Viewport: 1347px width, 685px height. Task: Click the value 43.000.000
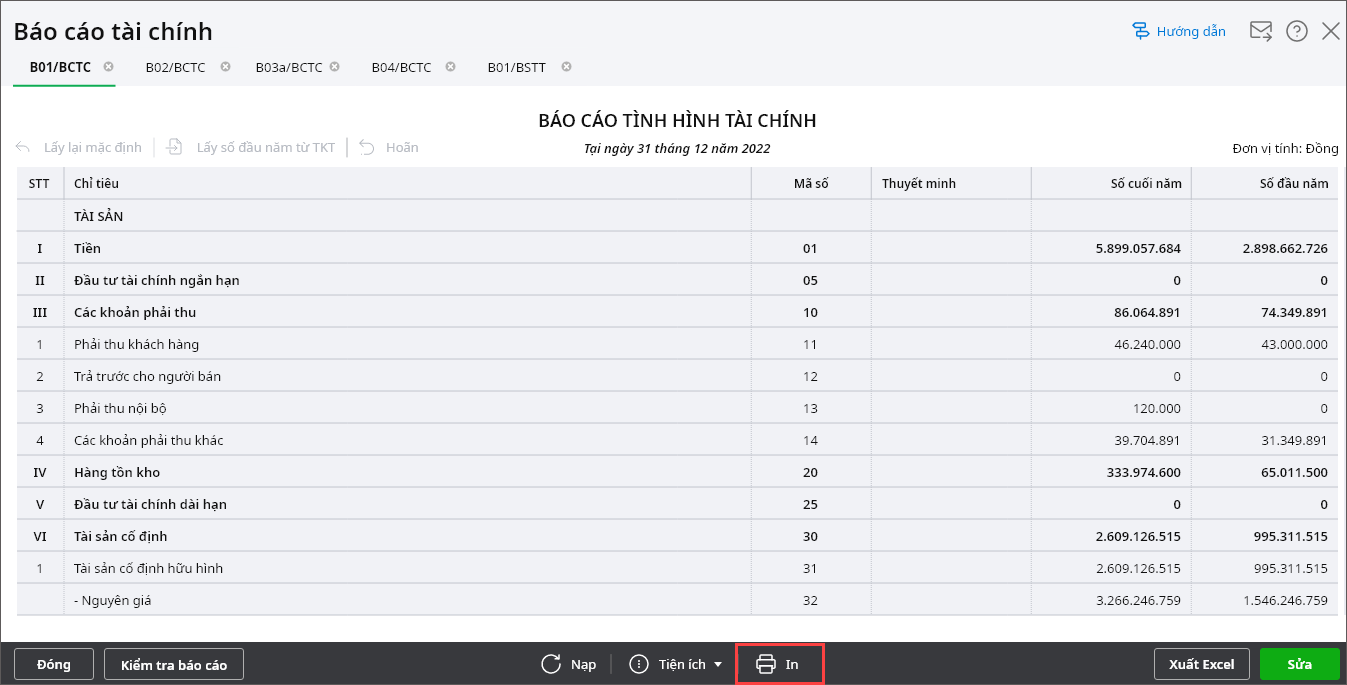[x=1294, y=344]
